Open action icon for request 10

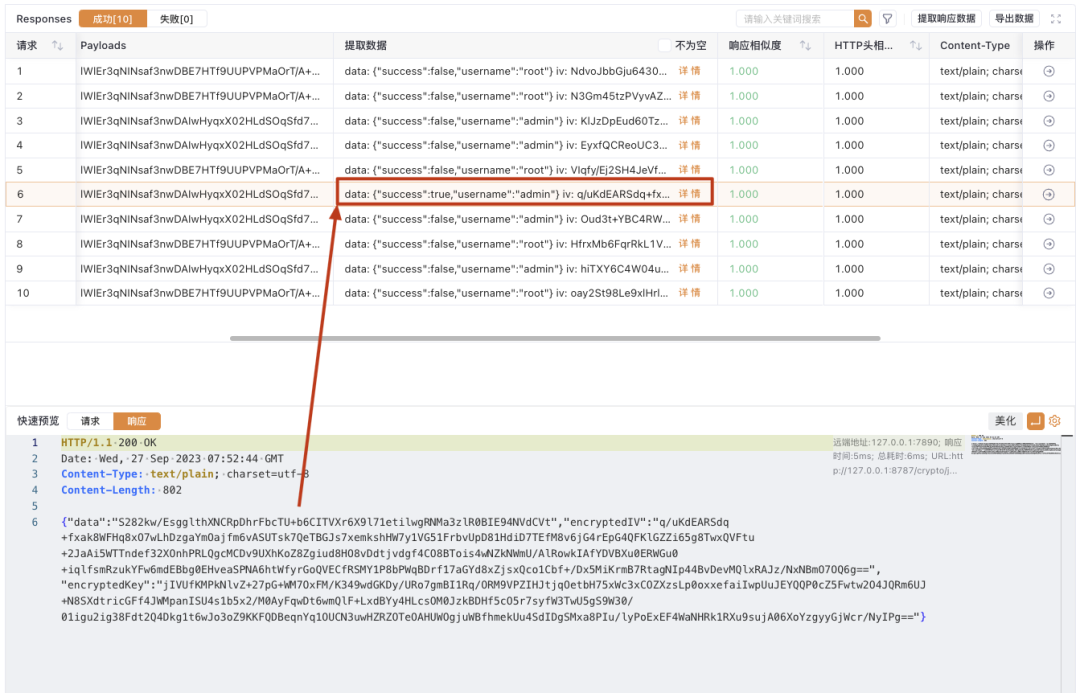(1048, 293)
